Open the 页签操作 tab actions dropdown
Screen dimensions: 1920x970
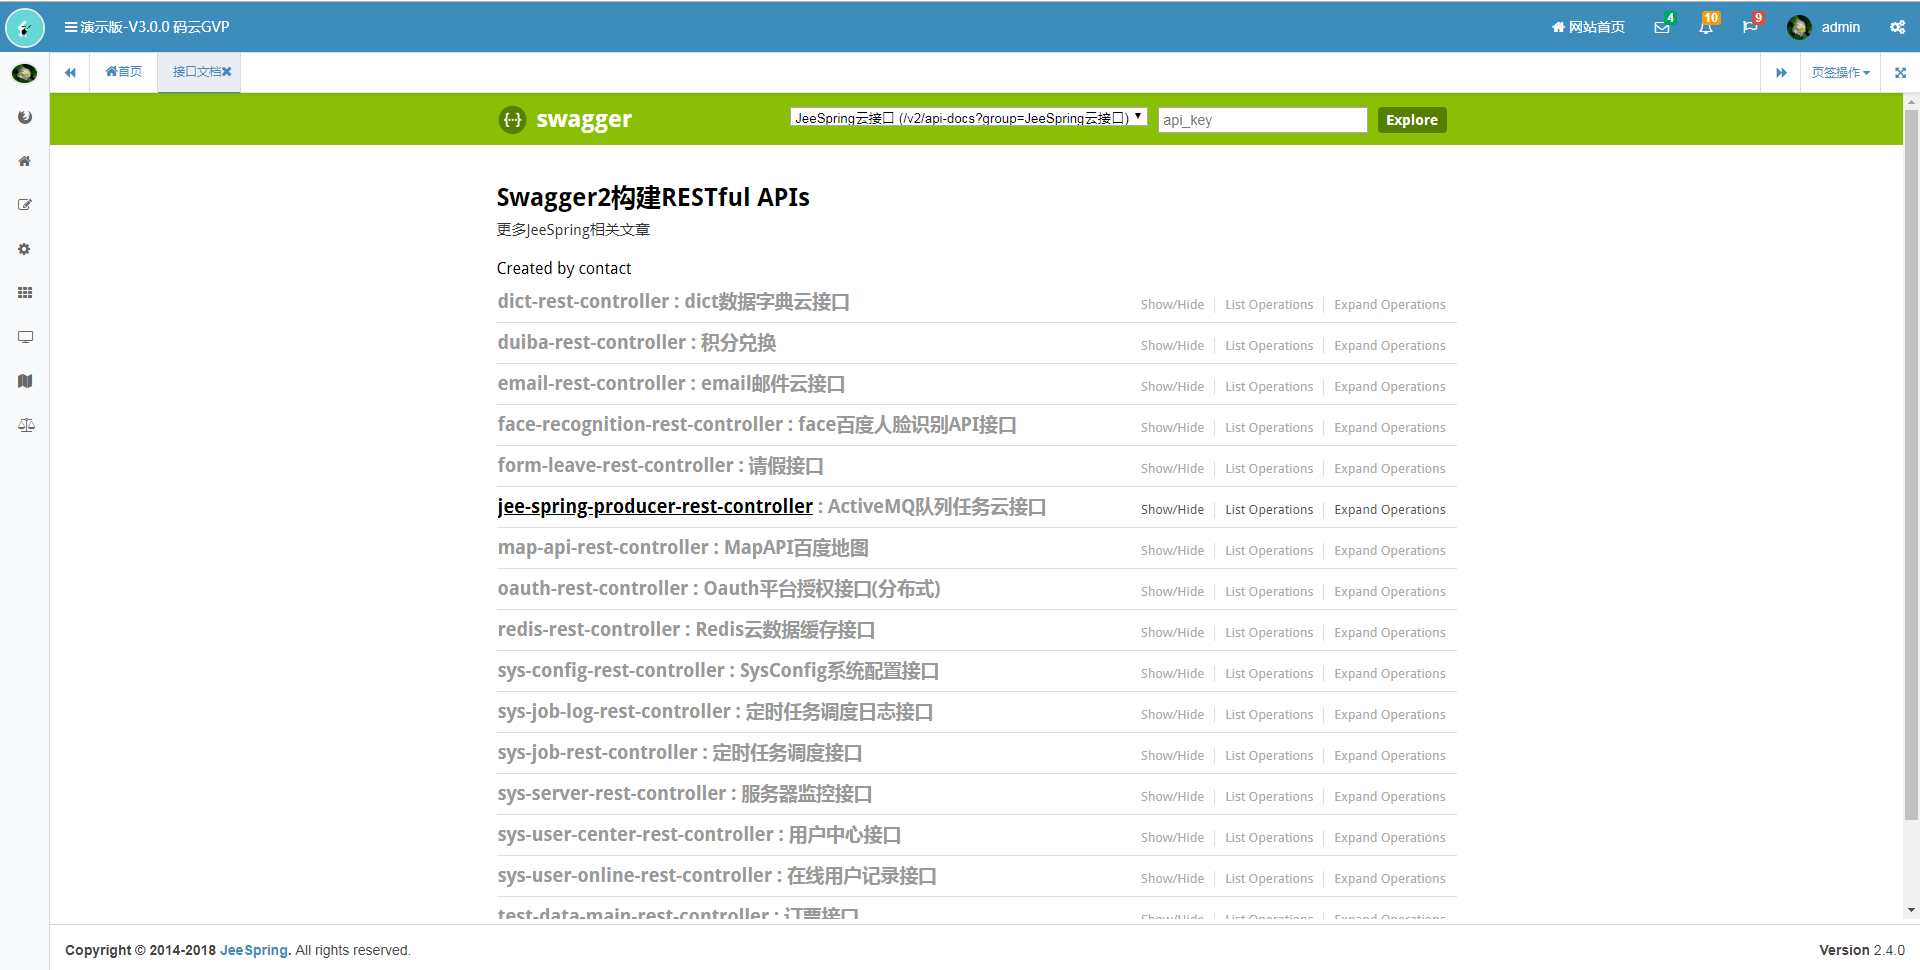tap(1840, 72)
